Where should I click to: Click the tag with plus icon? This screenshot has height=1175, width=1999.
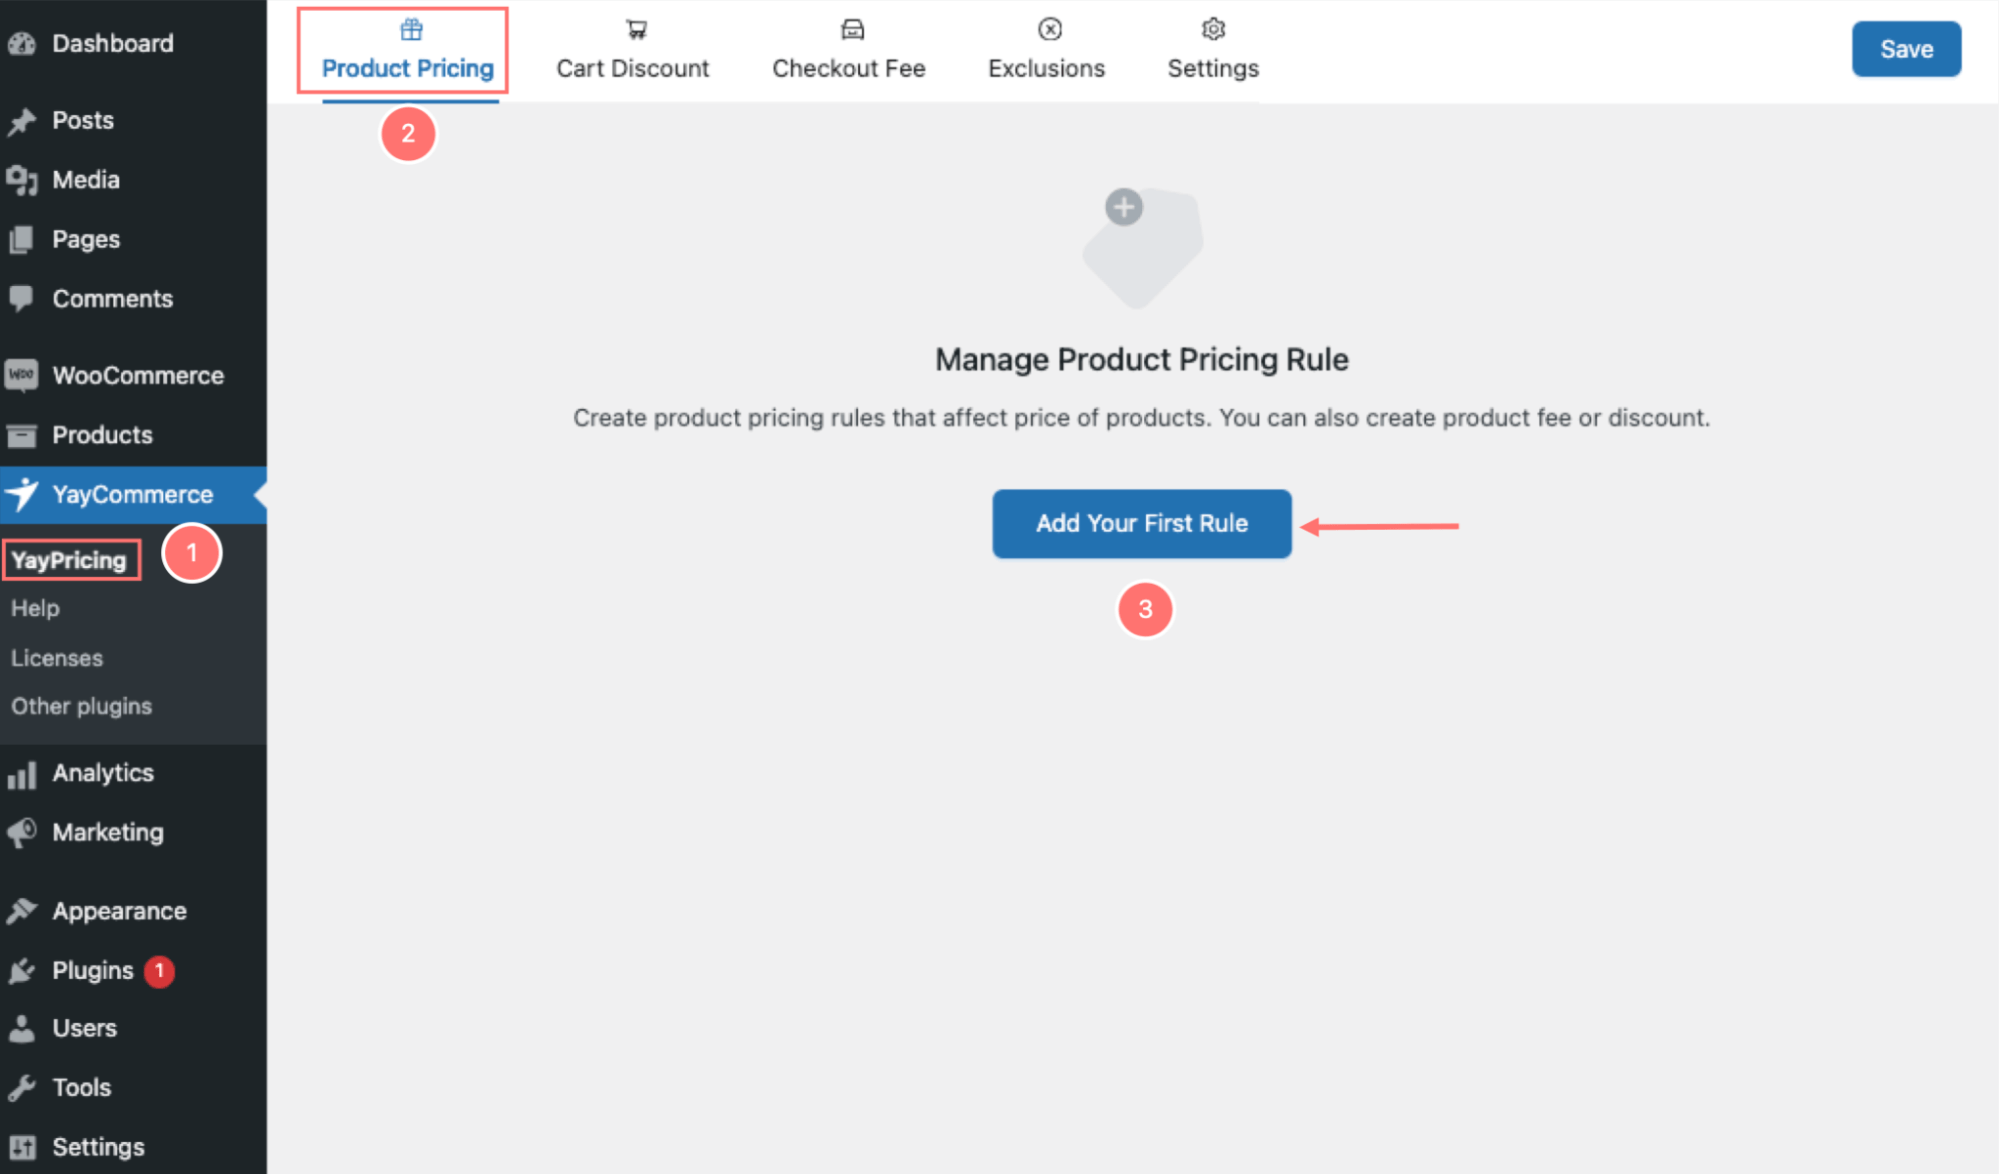pos(1142,247)
